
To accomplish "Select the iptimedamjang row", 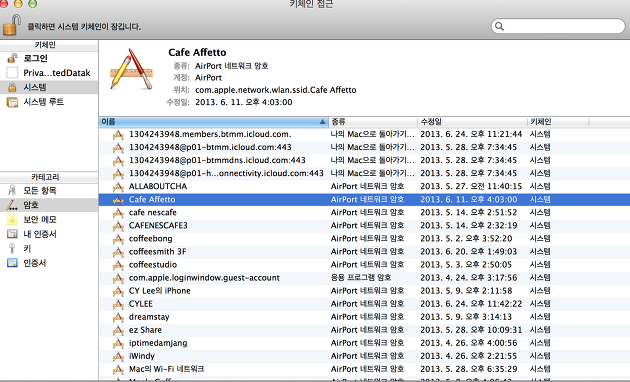I will (364, 343).
